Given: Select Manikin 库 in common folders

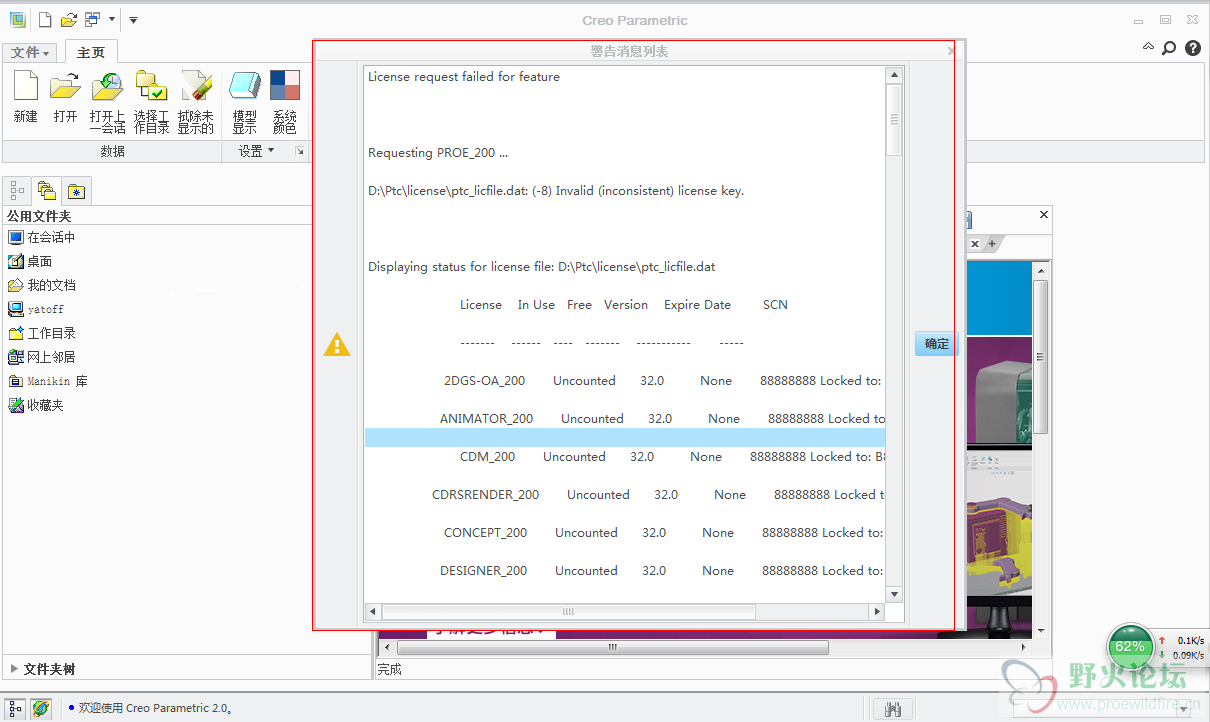Looking at the screenshot, I should click(x=48, y=381).
